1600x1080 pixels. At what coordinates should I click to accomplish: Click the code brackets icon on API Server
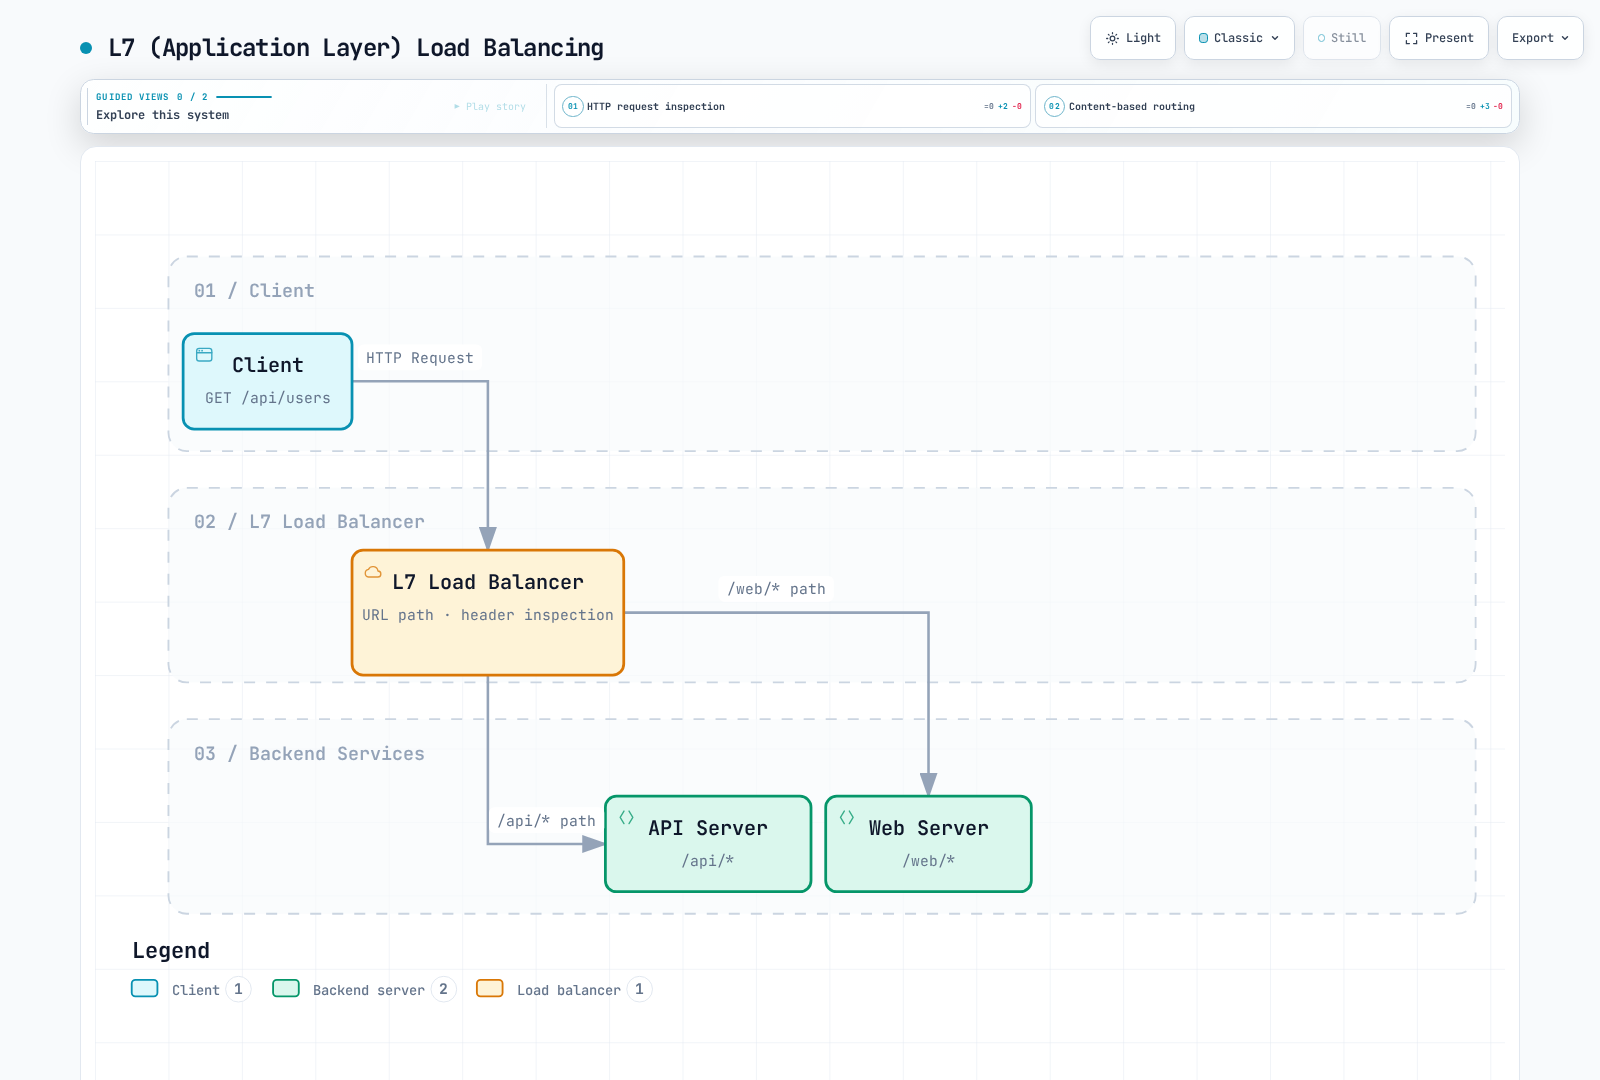(627, 817)
